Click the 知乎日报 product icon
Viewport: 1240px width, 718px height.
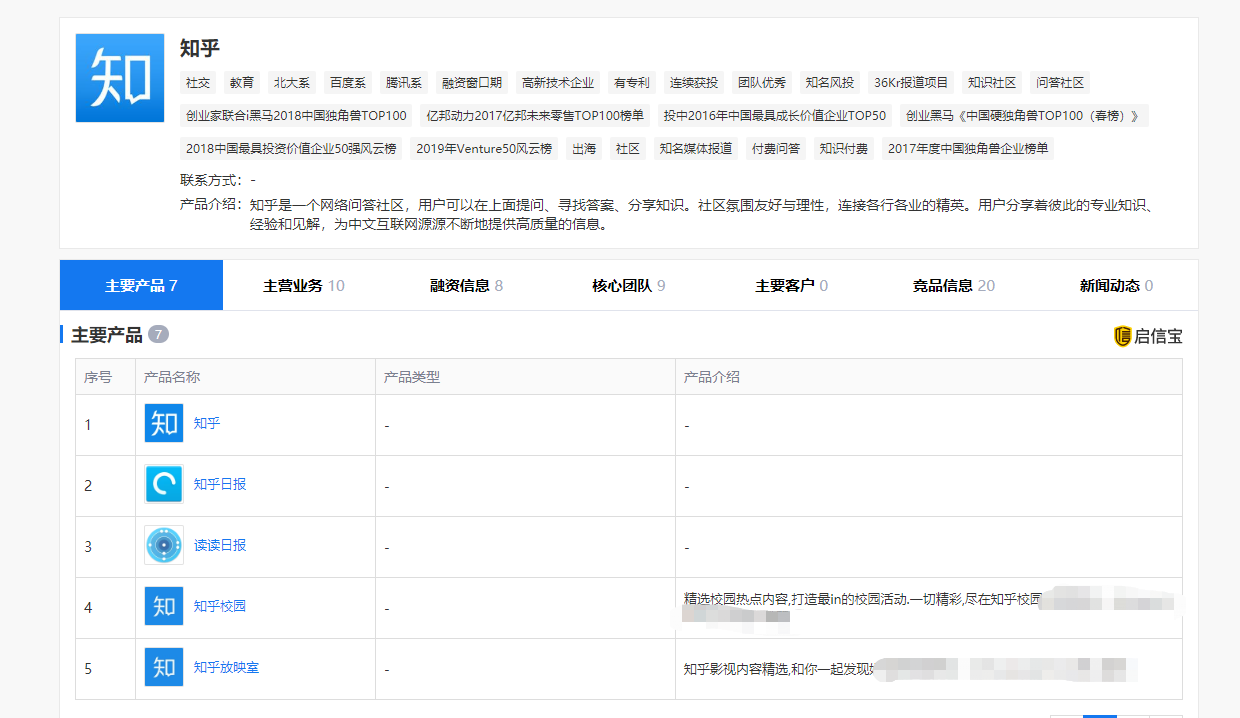164,485
